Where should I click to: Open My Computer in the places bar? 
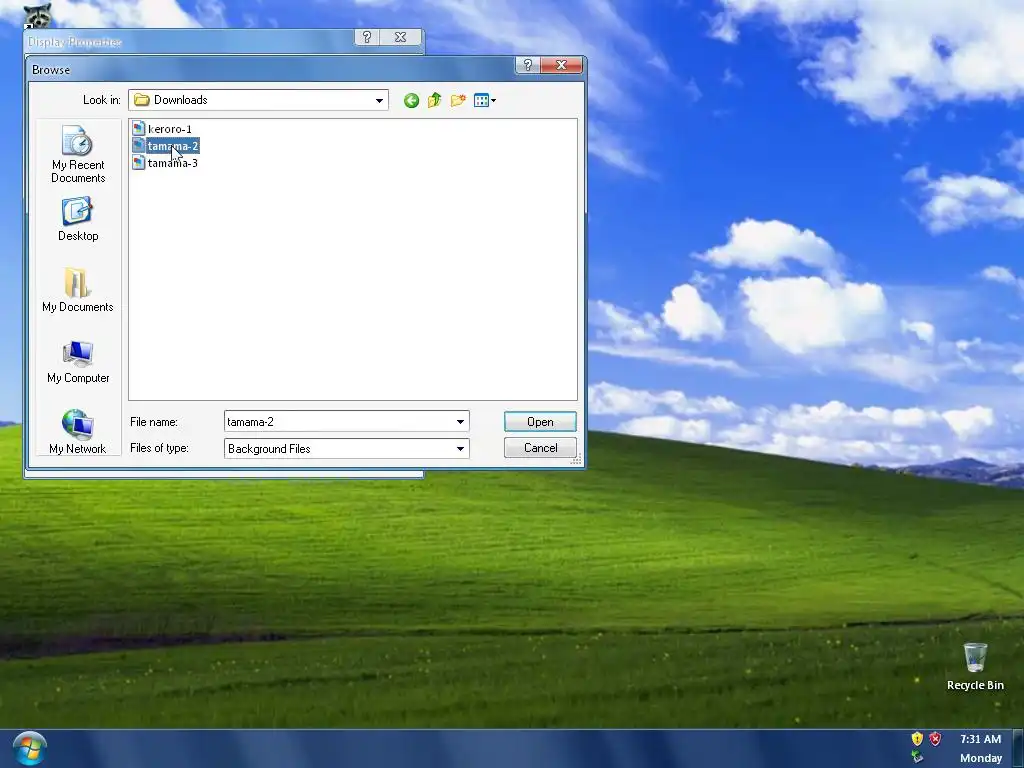click(x=78, y=361)
